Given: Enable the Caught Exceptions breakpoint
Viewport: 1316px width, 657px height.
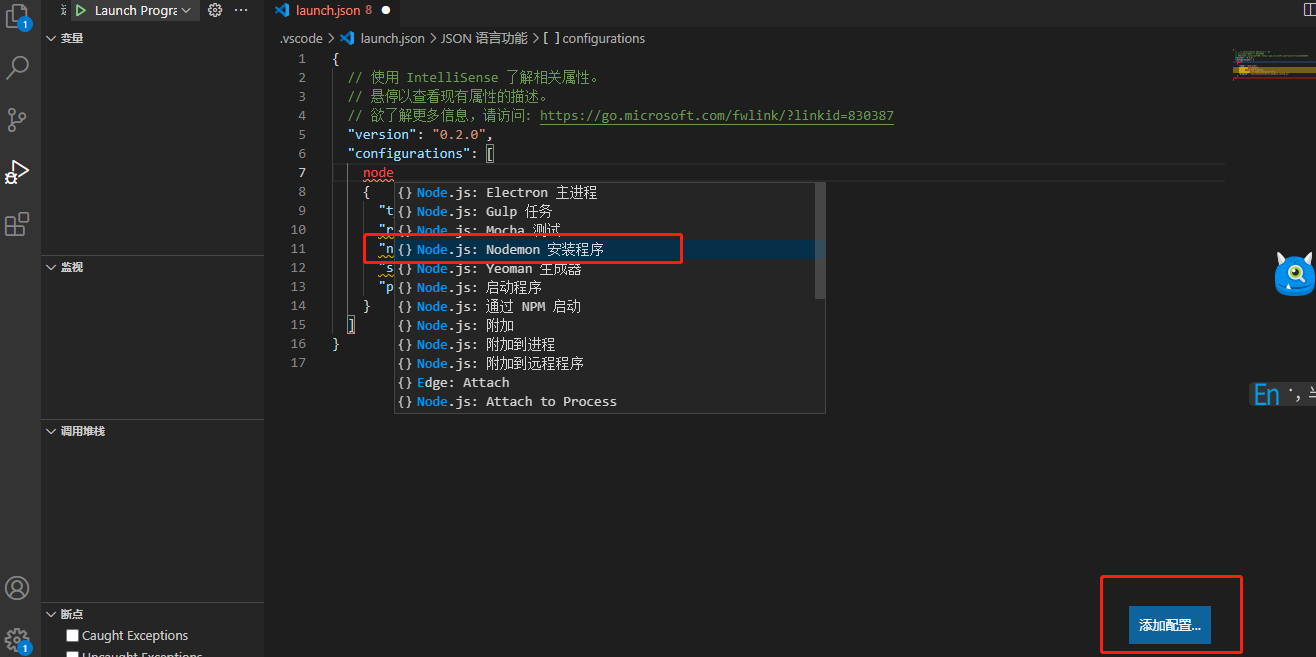Looking at the screenshot, I should pyautogui.click(x=71, y=634).
